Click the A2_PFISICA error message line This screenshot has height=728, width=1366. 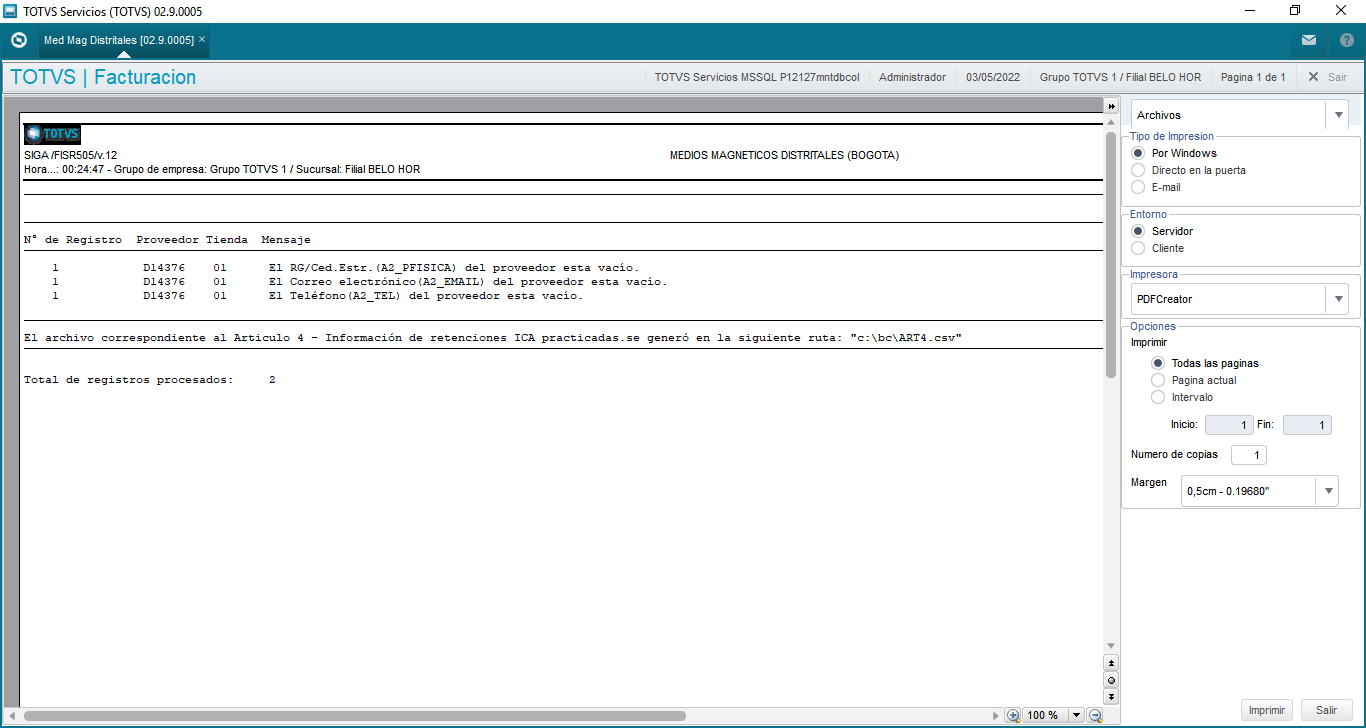[x=453, y=268]
